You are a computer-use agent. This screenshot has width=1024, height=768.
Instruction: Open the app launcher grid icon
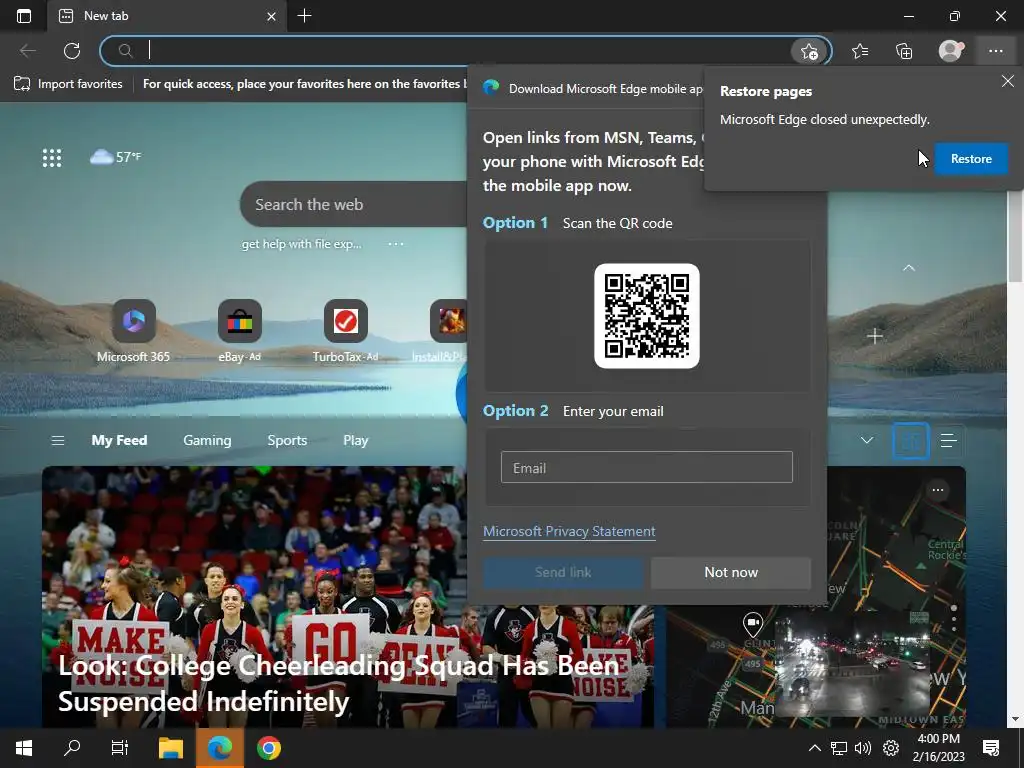[x=52, y=157]
